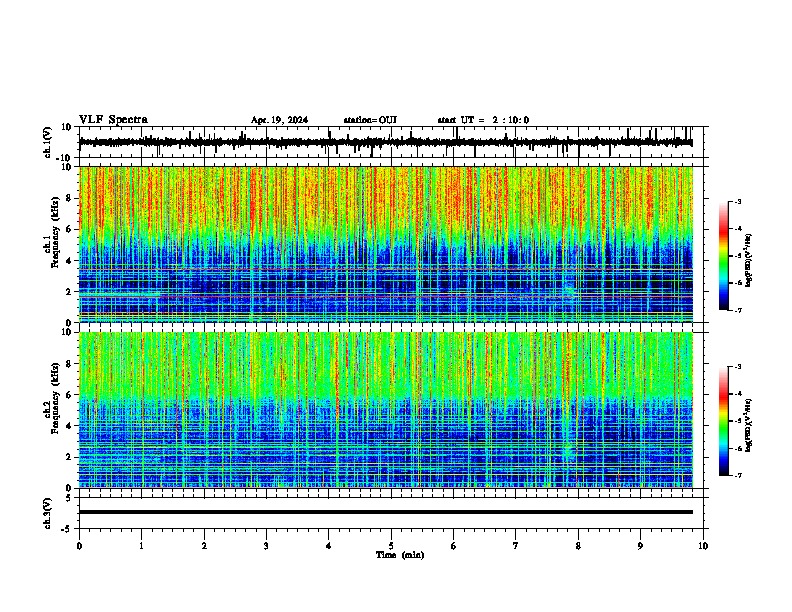Click the time axis tick label "10"
Screen dimensions: 792x612
tap(703, 546)
